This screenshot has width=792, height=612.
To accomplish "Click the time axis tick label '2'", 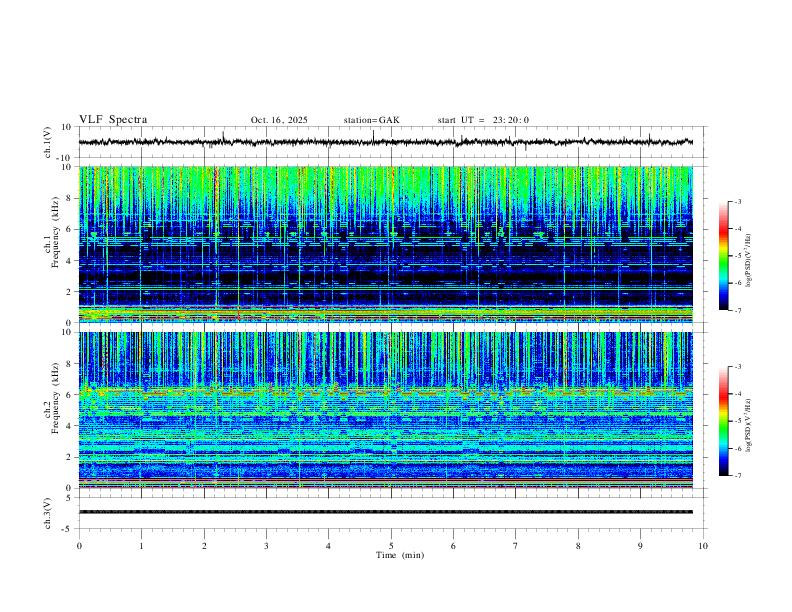I will pos(204,546).
